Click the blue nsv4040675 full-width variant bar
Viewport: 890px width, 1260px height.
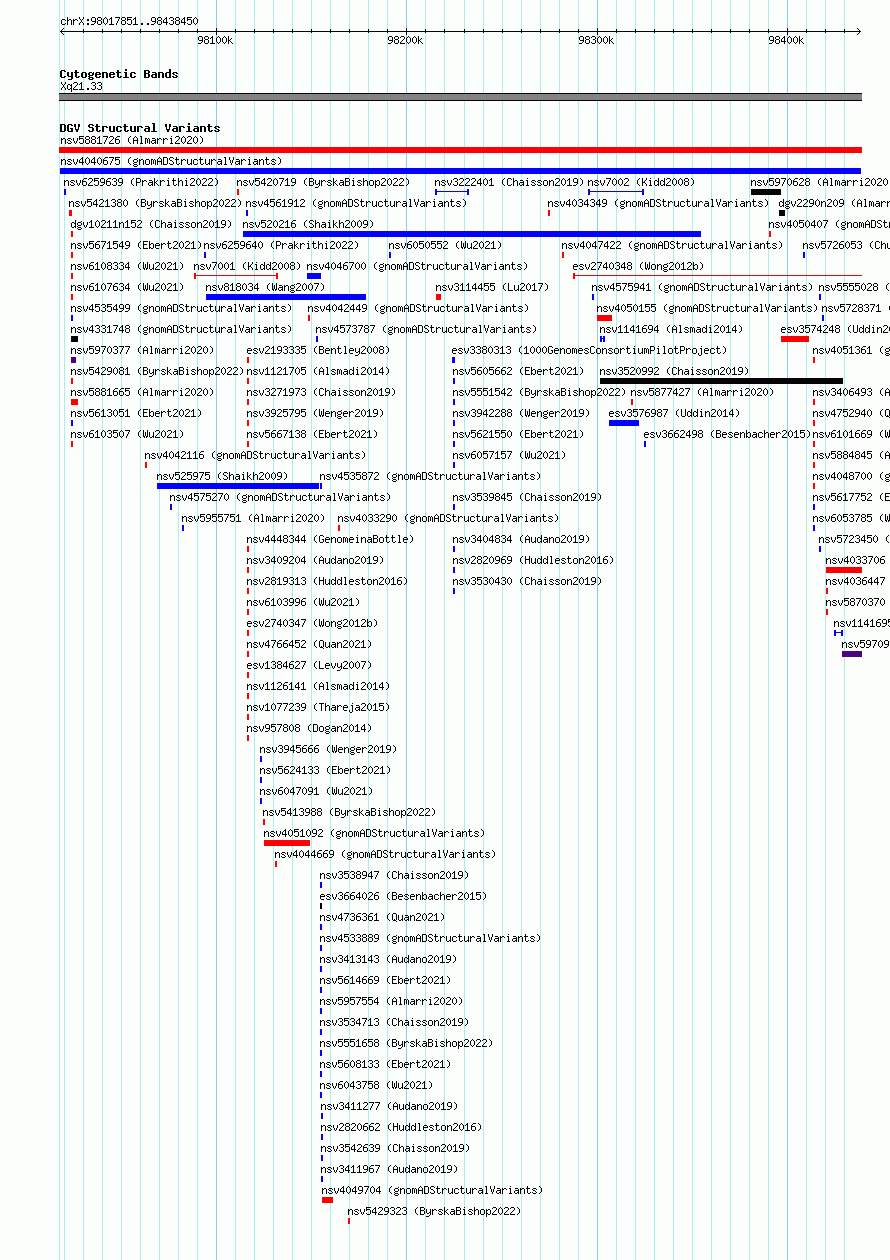coord(461,171)
